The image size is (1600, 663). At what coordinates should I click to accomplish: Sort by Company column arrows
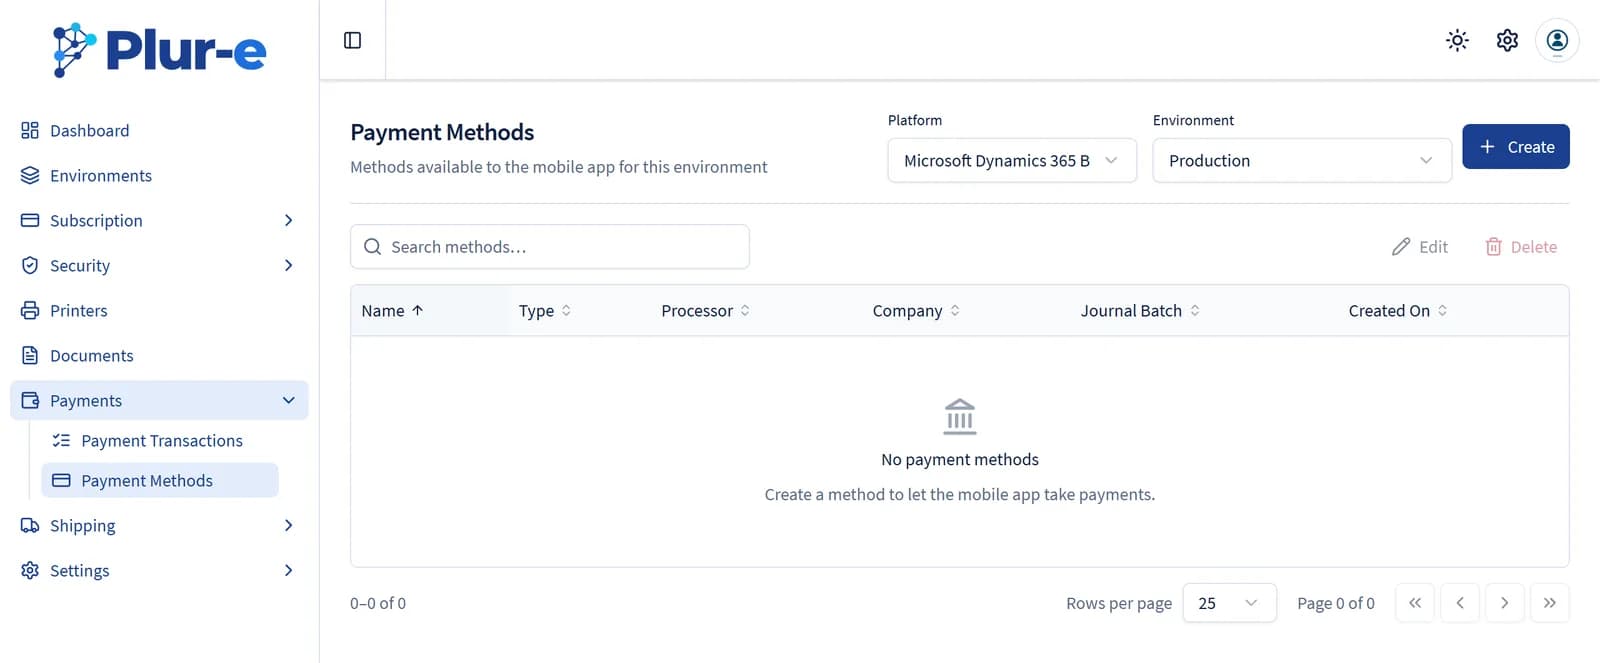(x=955, y=310)
